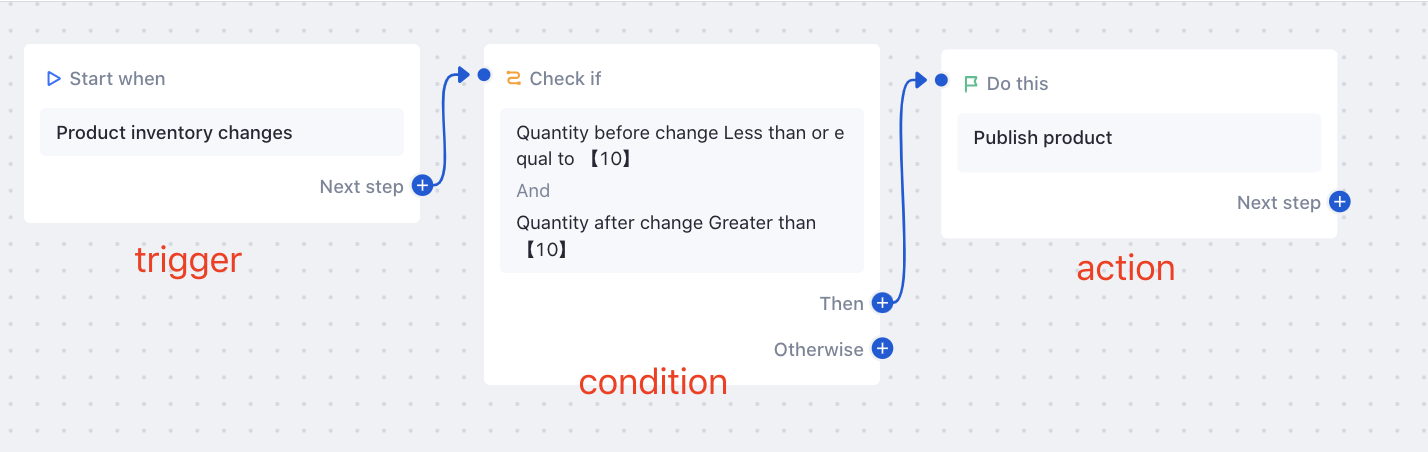Click the Otherwise branch label
Screen dimensions: 1428x452
coord(818,349)
